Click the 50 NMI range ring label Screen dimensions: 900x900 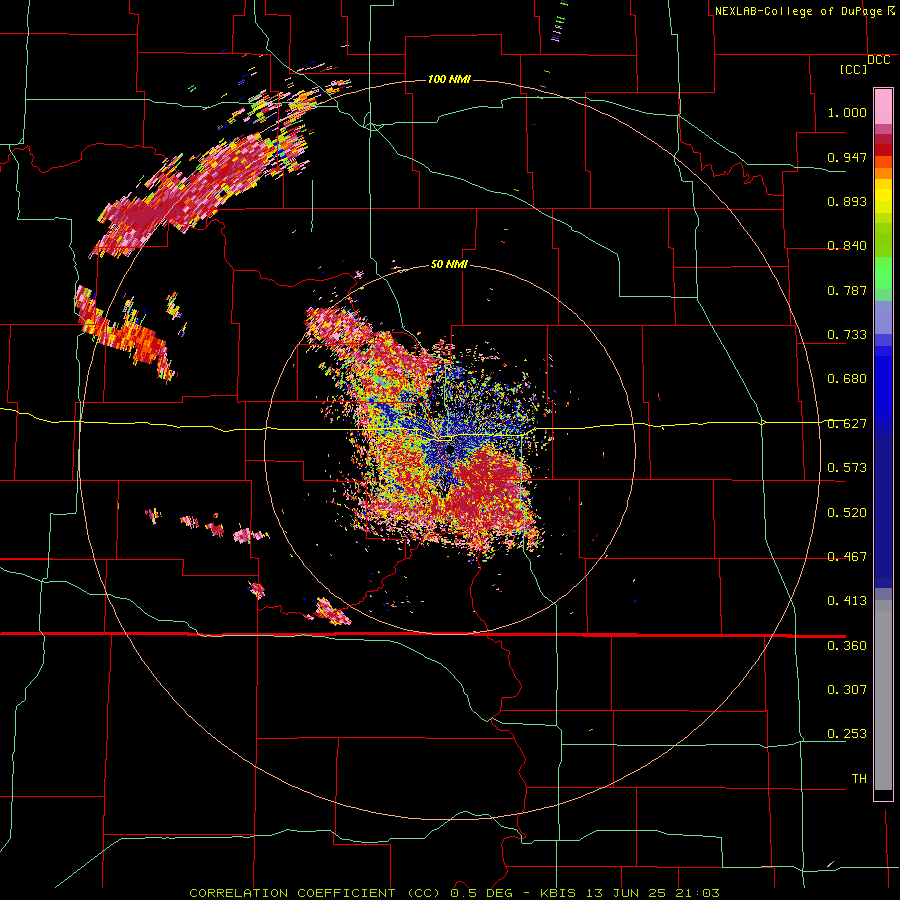pos(449,264)
